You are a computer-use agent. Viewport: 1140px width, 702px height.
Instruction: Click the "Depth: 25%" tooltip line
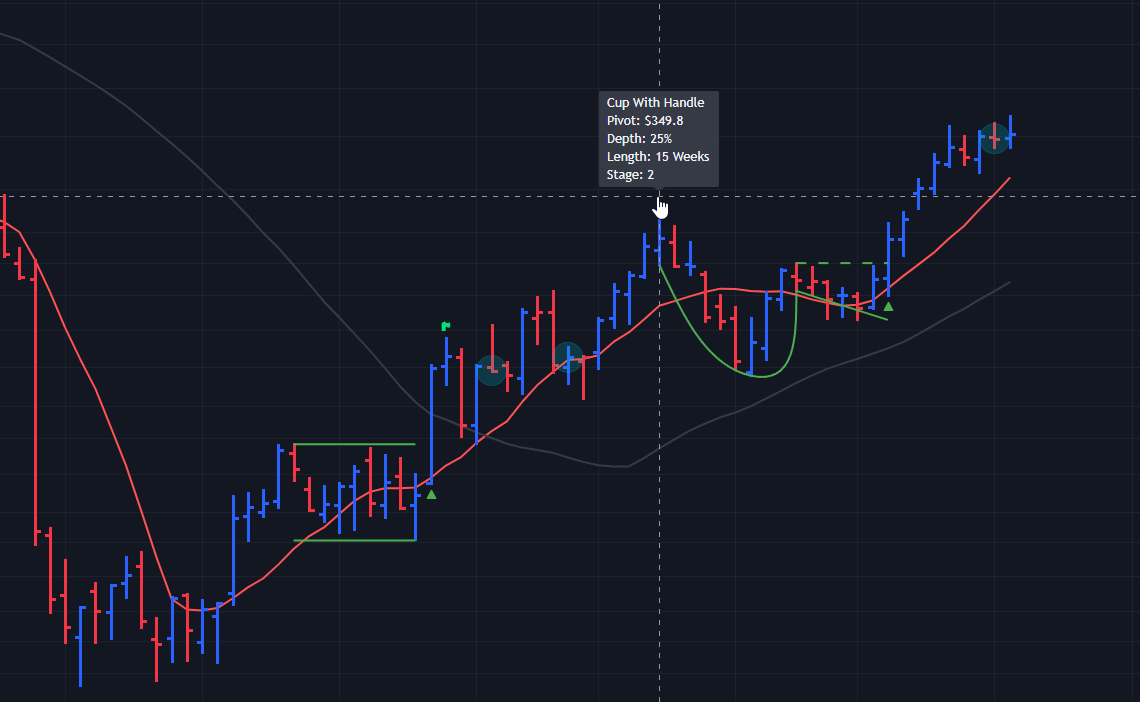point(639,139)
